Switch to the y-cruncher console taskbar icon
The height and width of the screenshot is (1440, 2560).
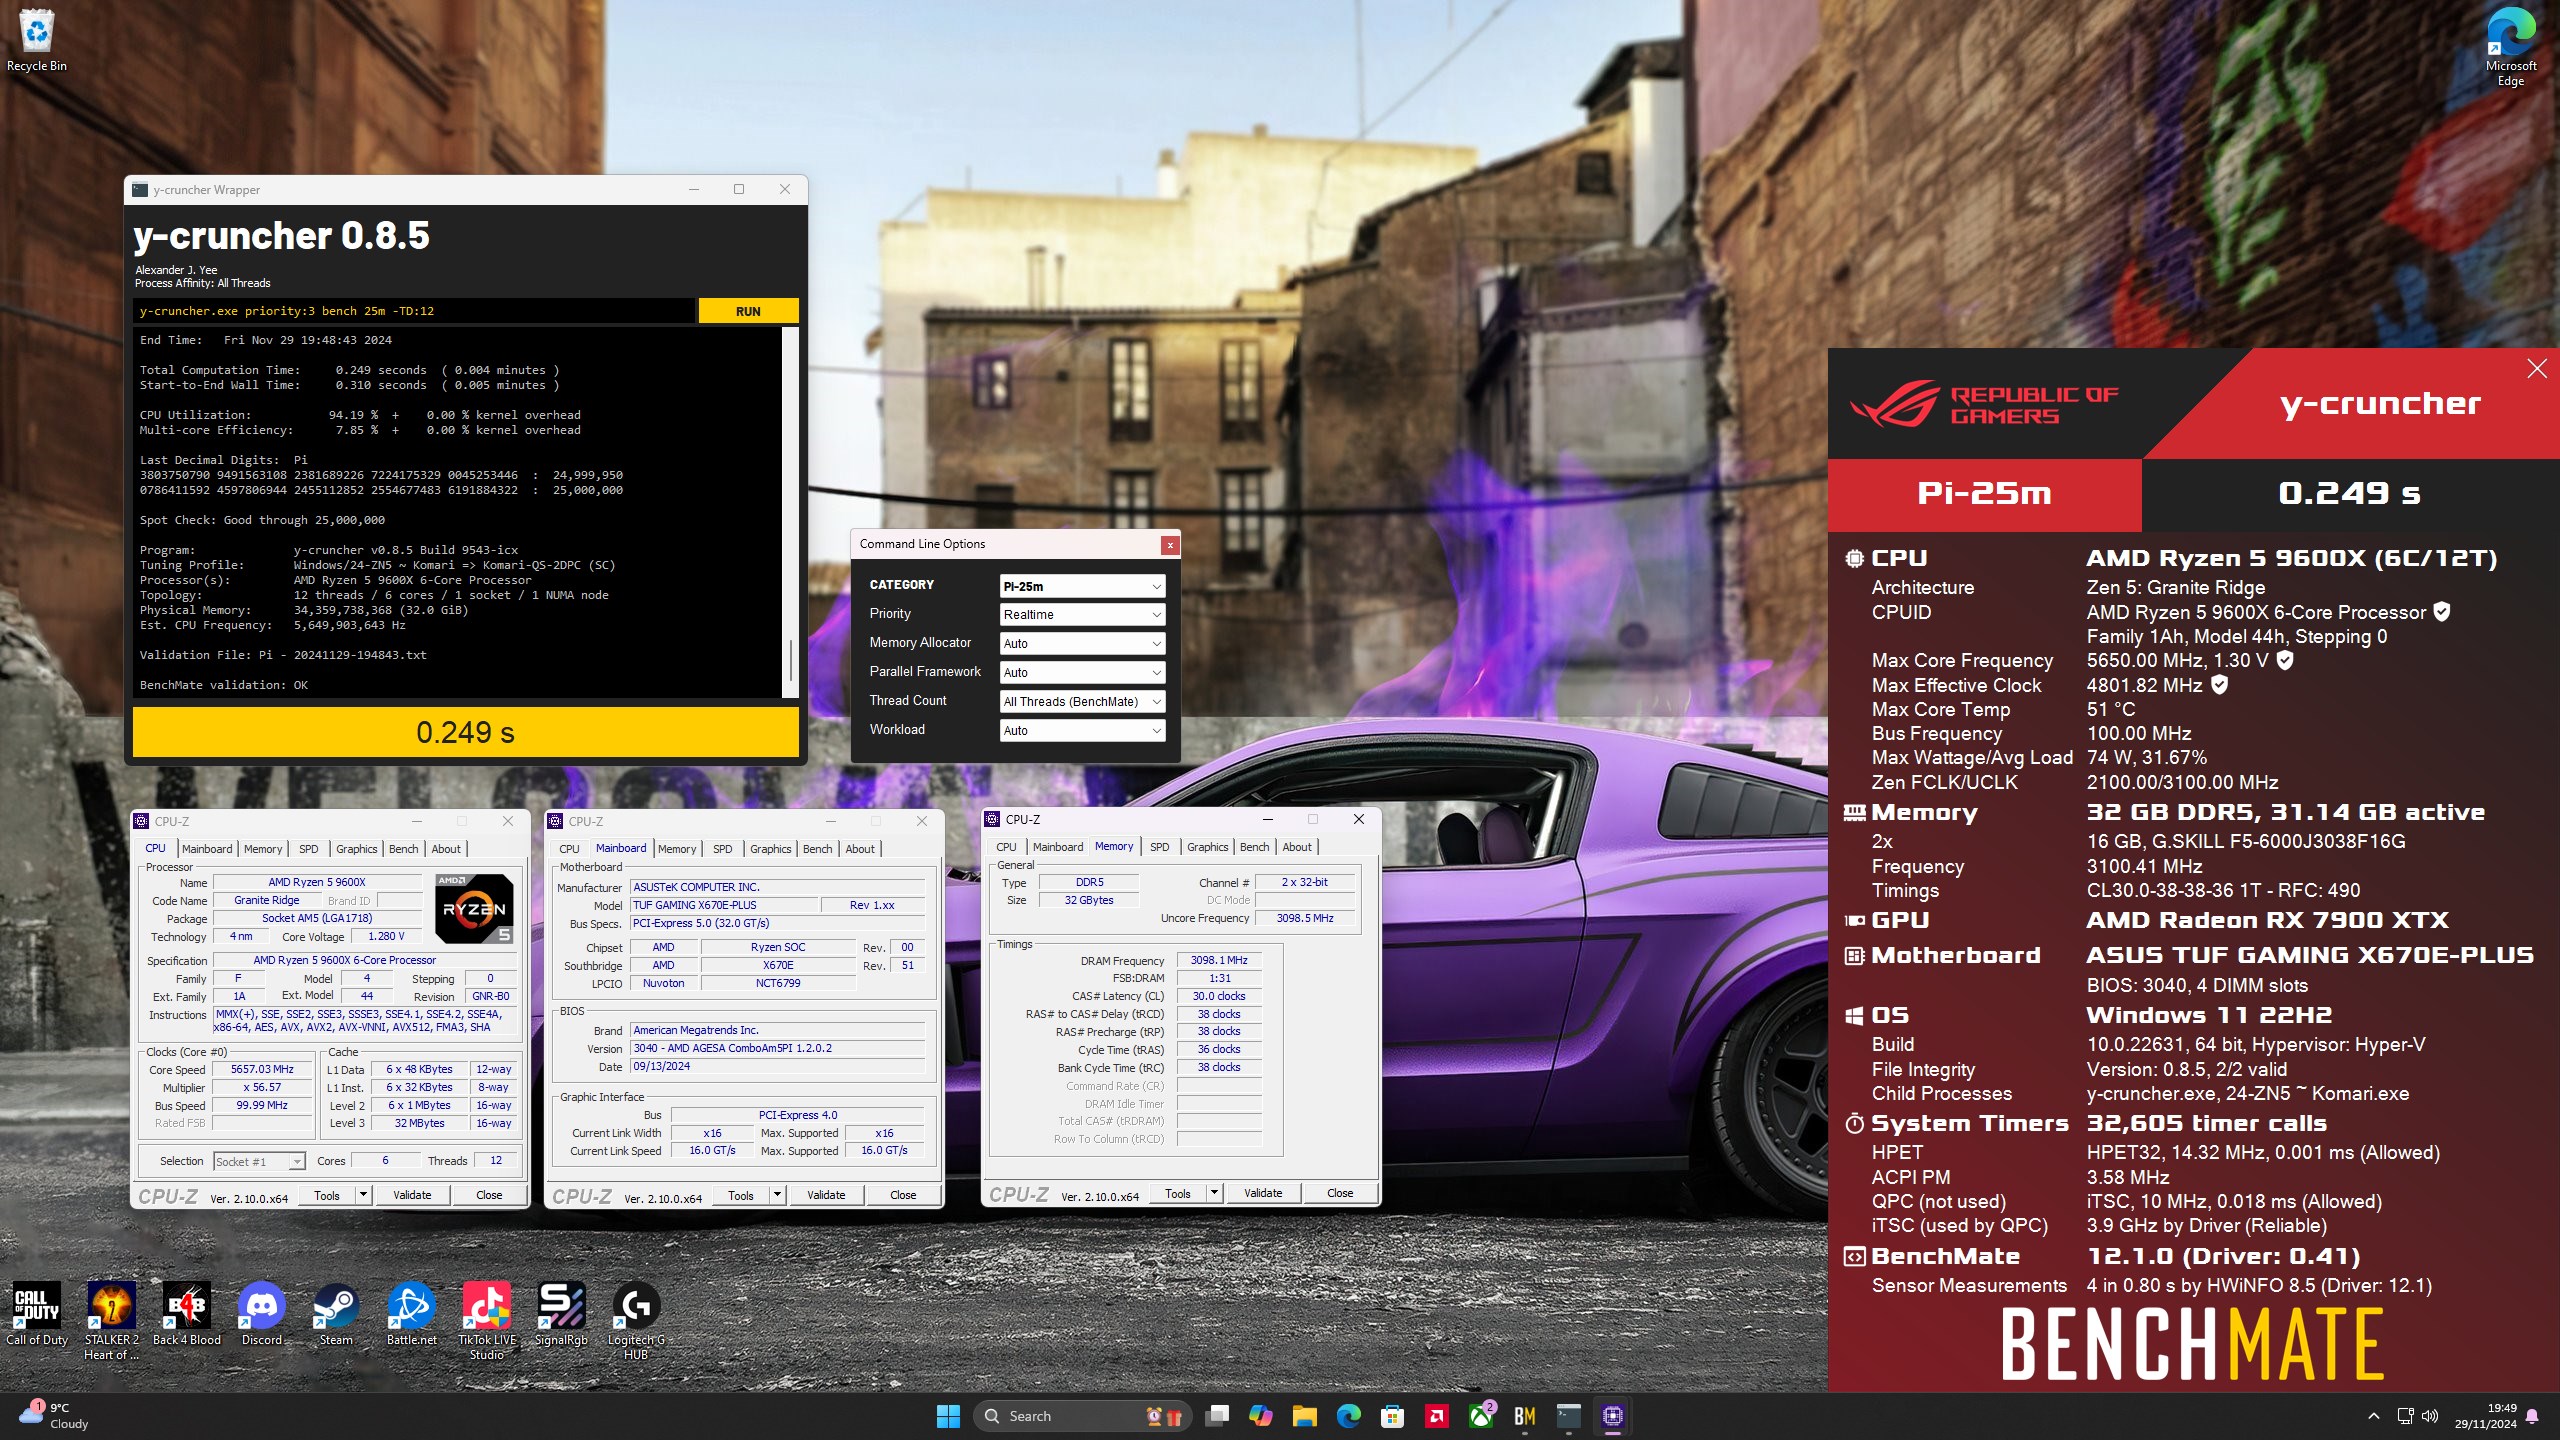coord(1569,1416)
